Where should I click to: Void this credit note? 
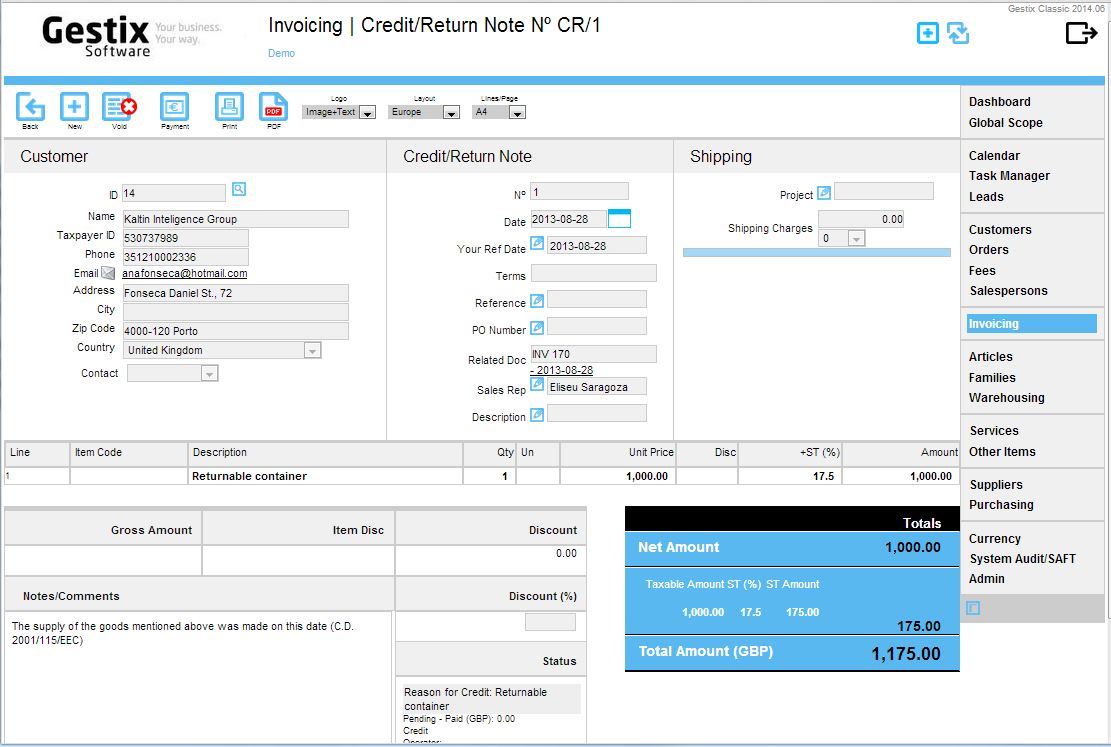click(119, 107)
